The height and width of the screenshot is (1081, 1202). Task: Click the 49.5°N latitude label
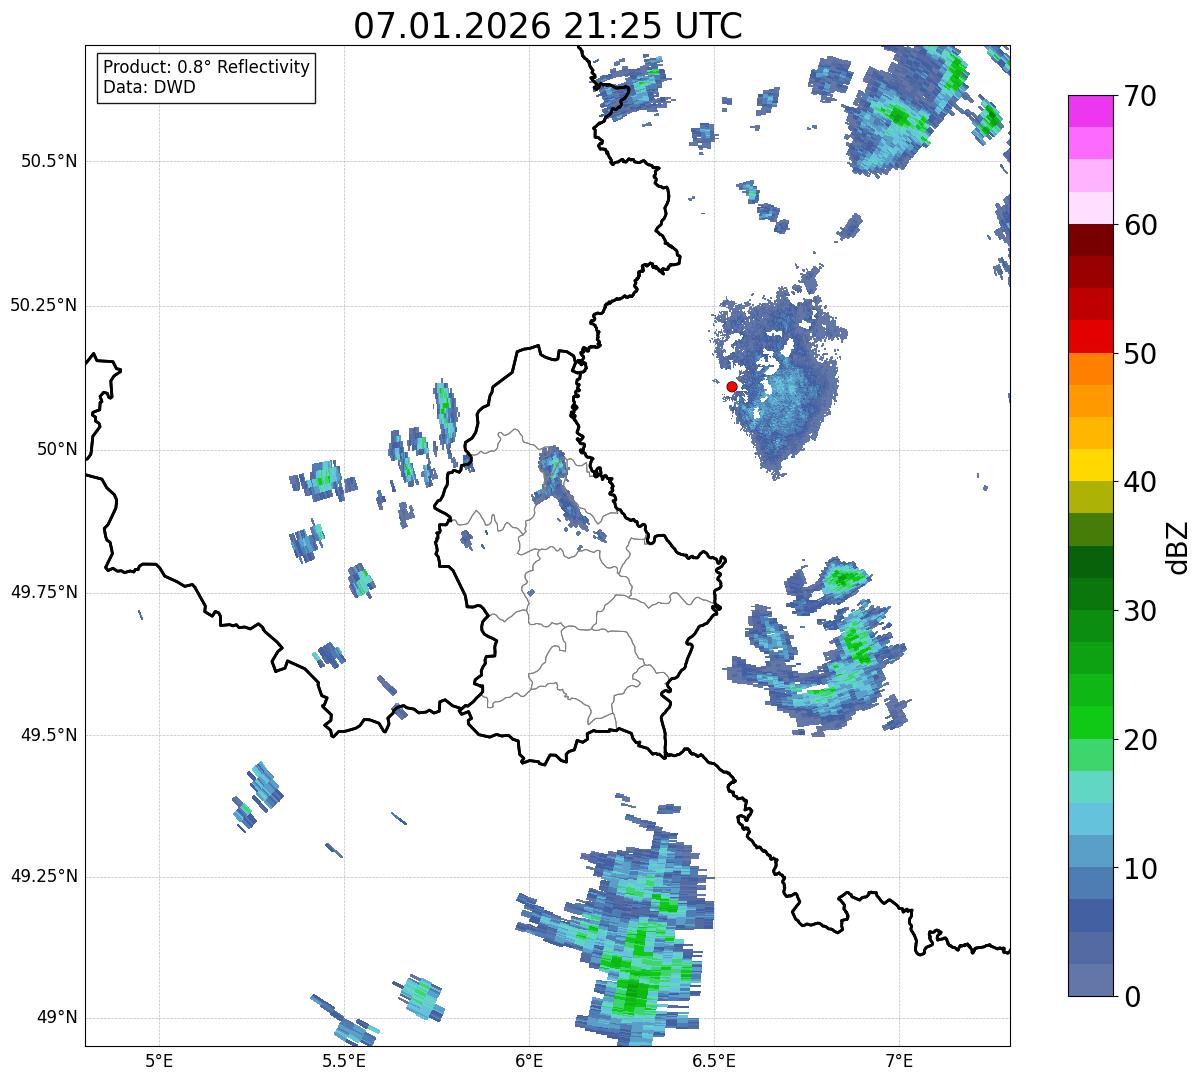pyautogui.click(x=49, y=735)
